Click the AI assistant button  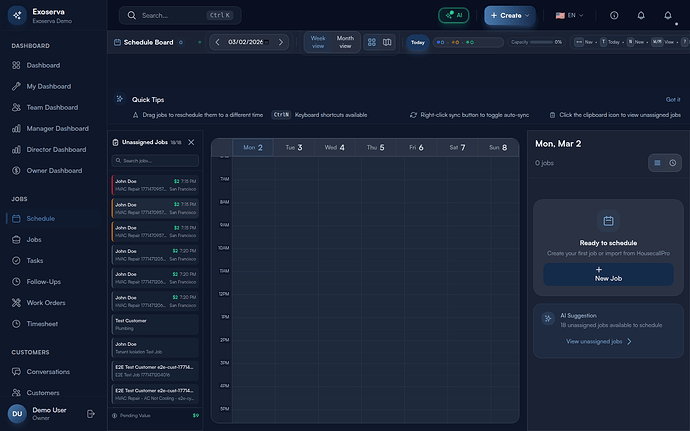(x=453, y=16)
